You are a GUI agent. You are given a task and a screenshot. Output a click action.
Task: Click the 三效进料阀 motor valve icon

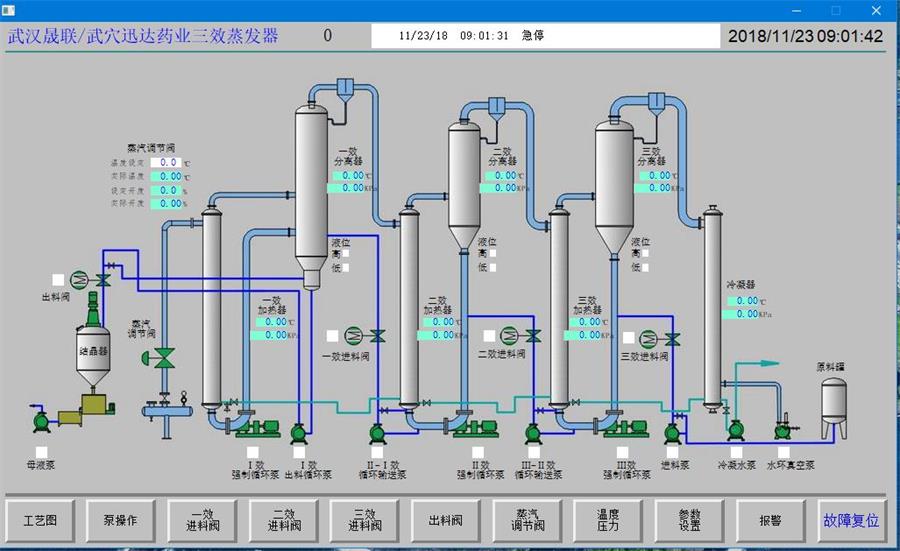(x=650, y=337)
